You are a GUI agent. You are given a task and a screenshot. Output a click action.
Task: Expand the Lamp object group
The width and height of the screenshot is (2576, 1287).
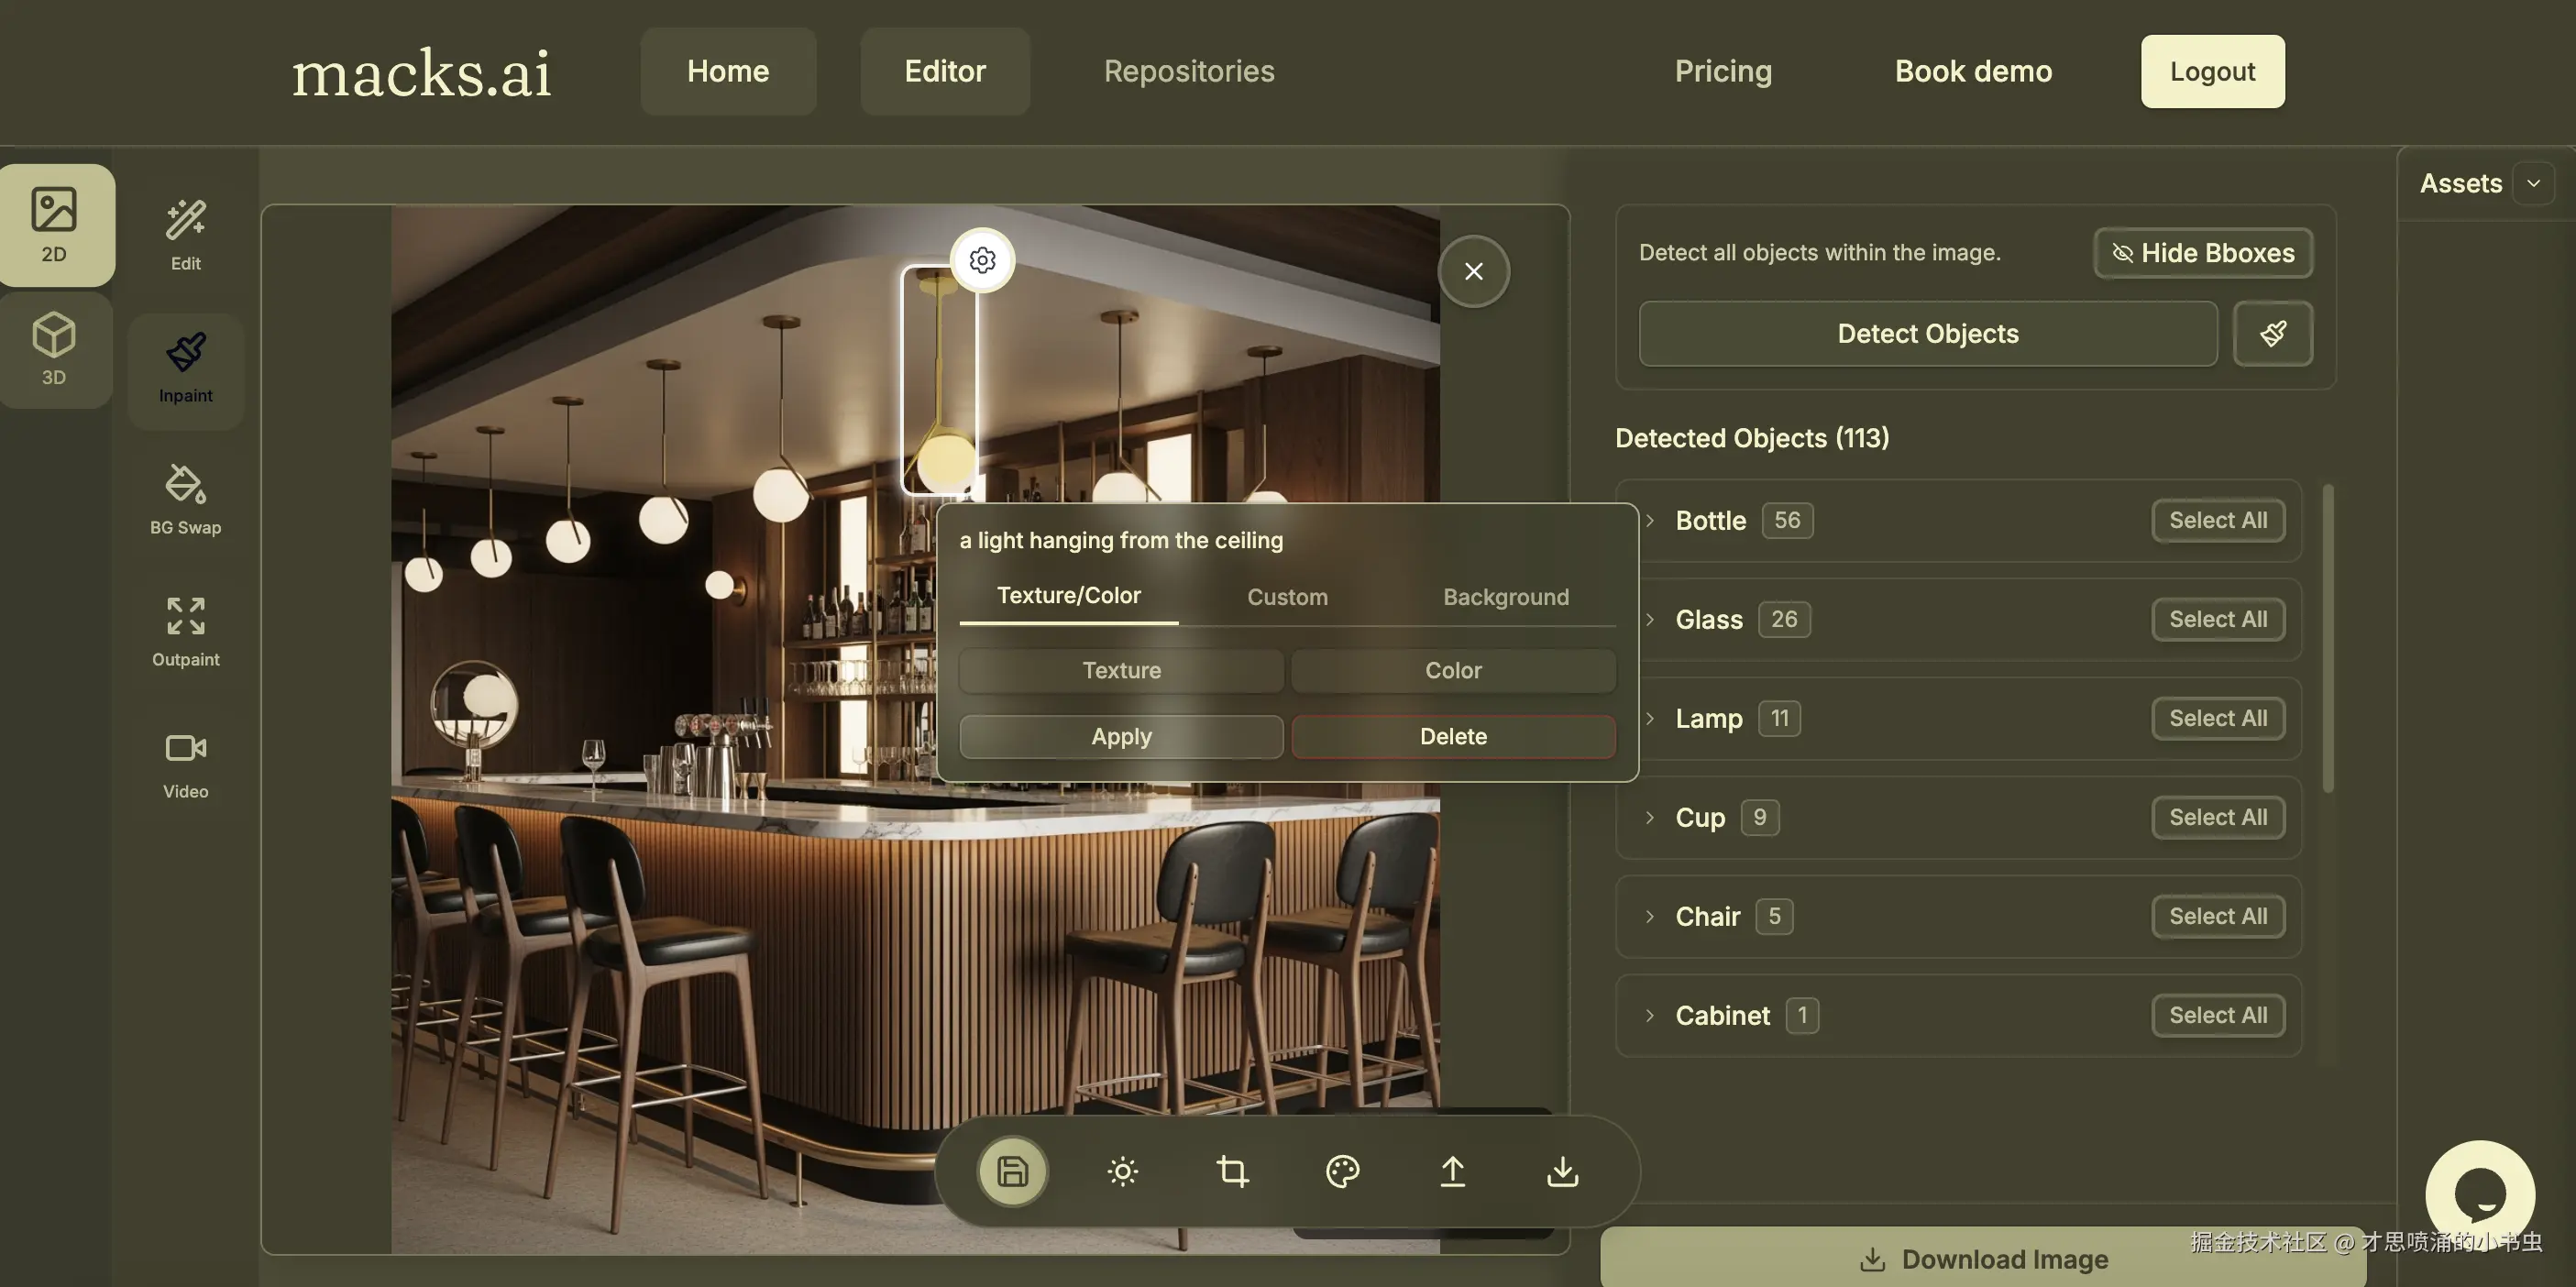point(1650,718)
